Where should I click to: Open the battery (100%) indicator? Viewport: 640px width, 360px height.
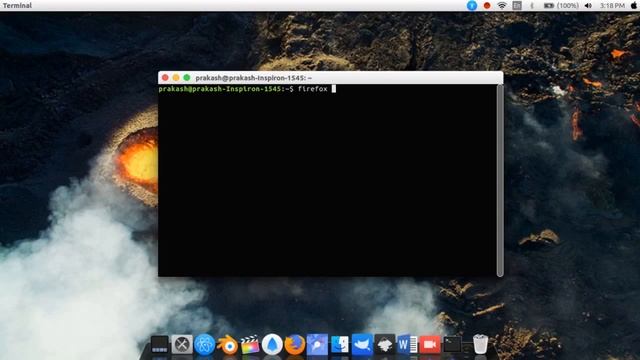(x=561, y=5)
